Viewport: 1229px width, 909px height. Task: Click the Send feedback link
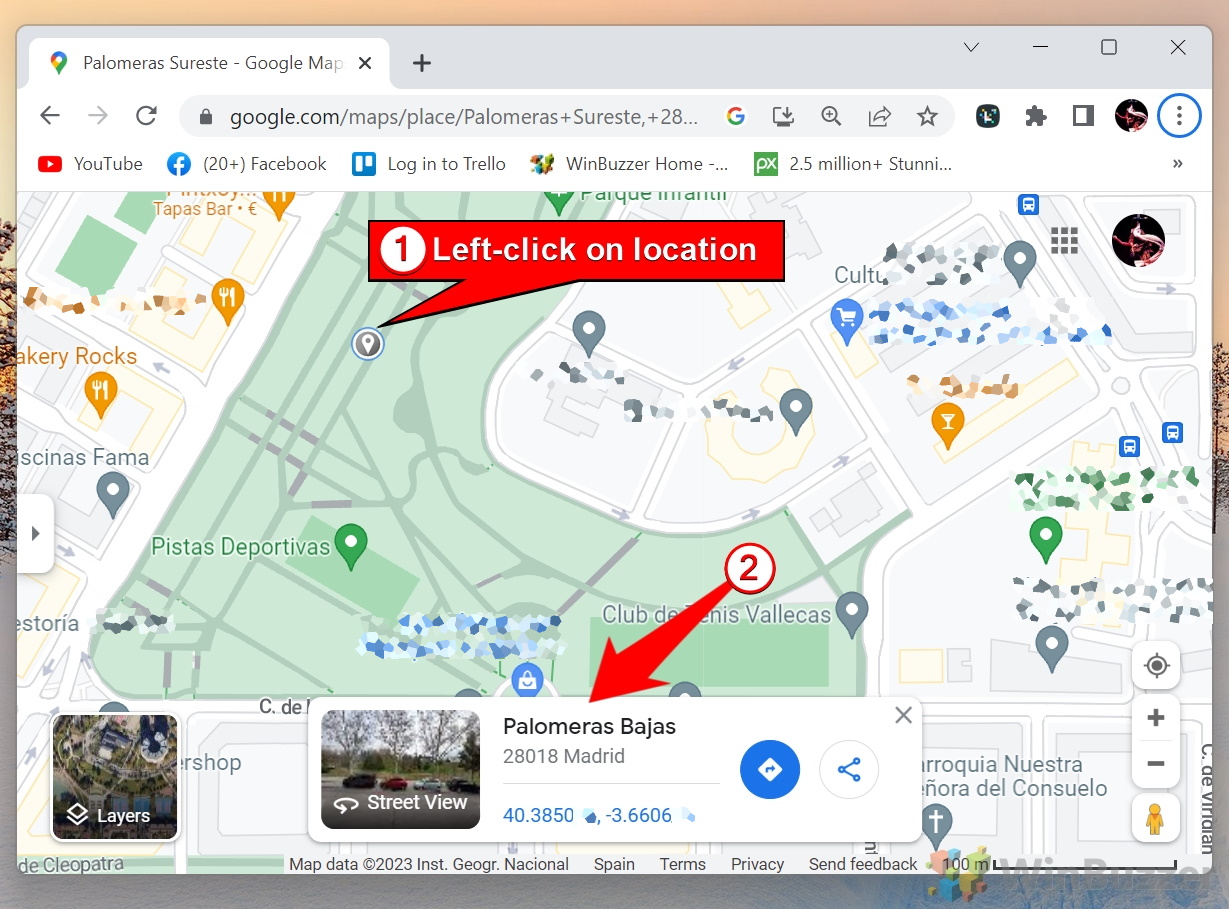point(862,864)
